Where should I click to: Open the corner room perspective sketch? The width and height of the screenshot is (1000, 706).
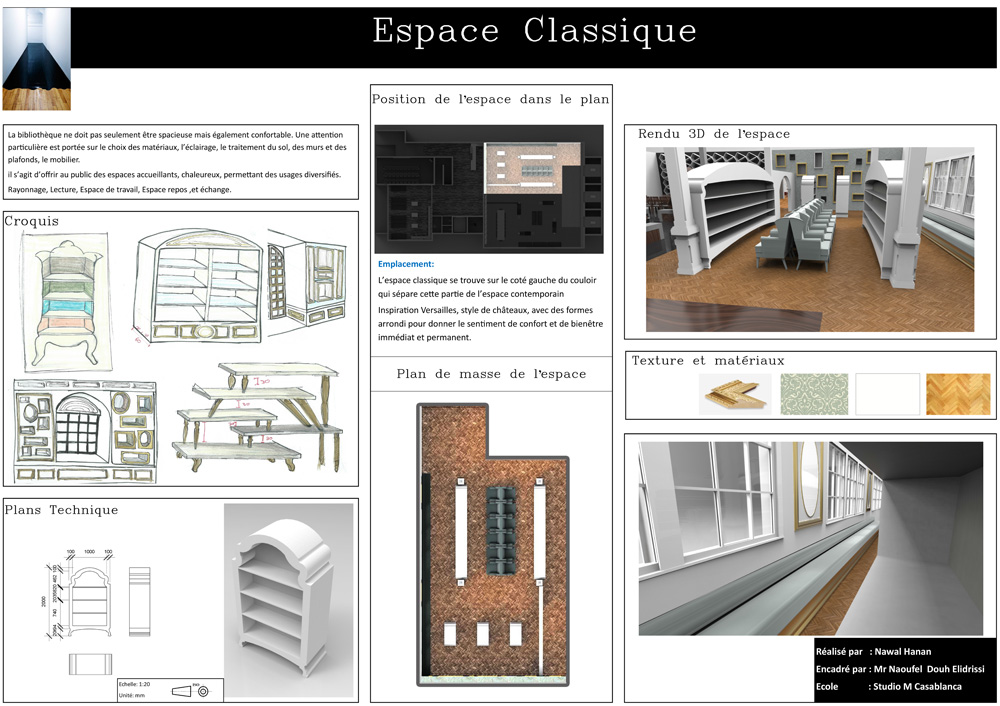[x=307, y=283]
